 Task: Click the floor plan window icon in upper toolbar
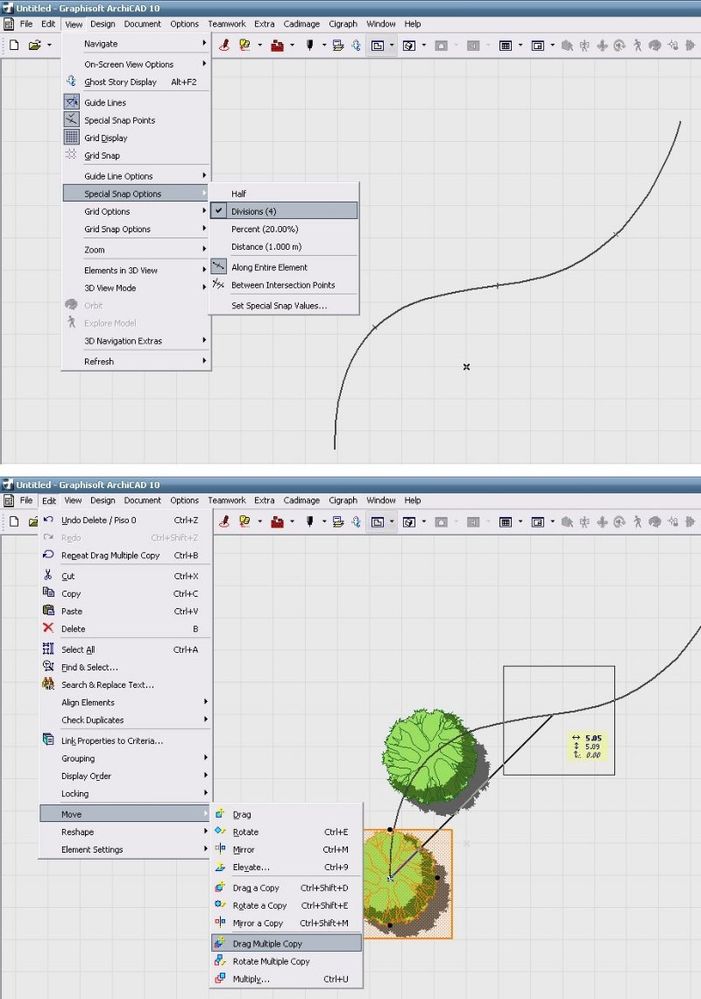coord(377,45)
